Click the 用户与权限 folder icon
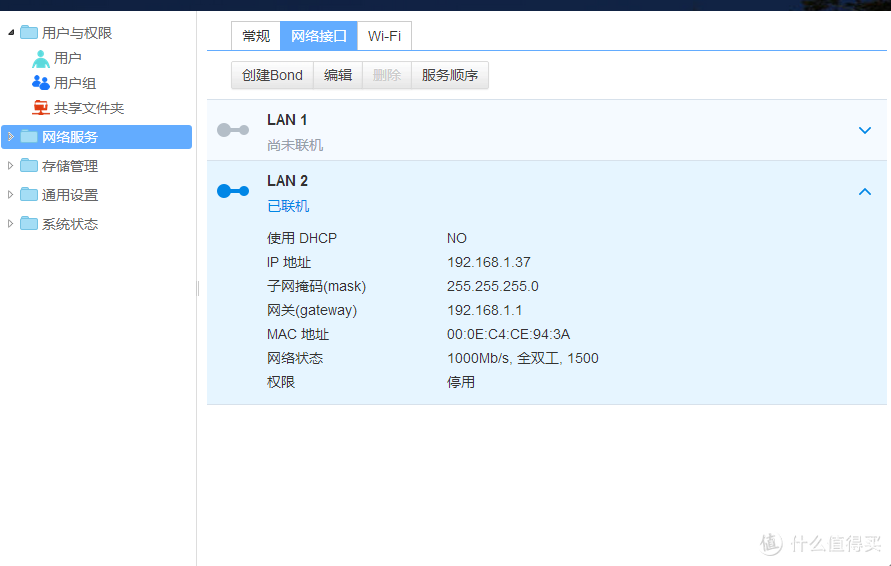Screen dimensions: 891x566 pos(29,33)
